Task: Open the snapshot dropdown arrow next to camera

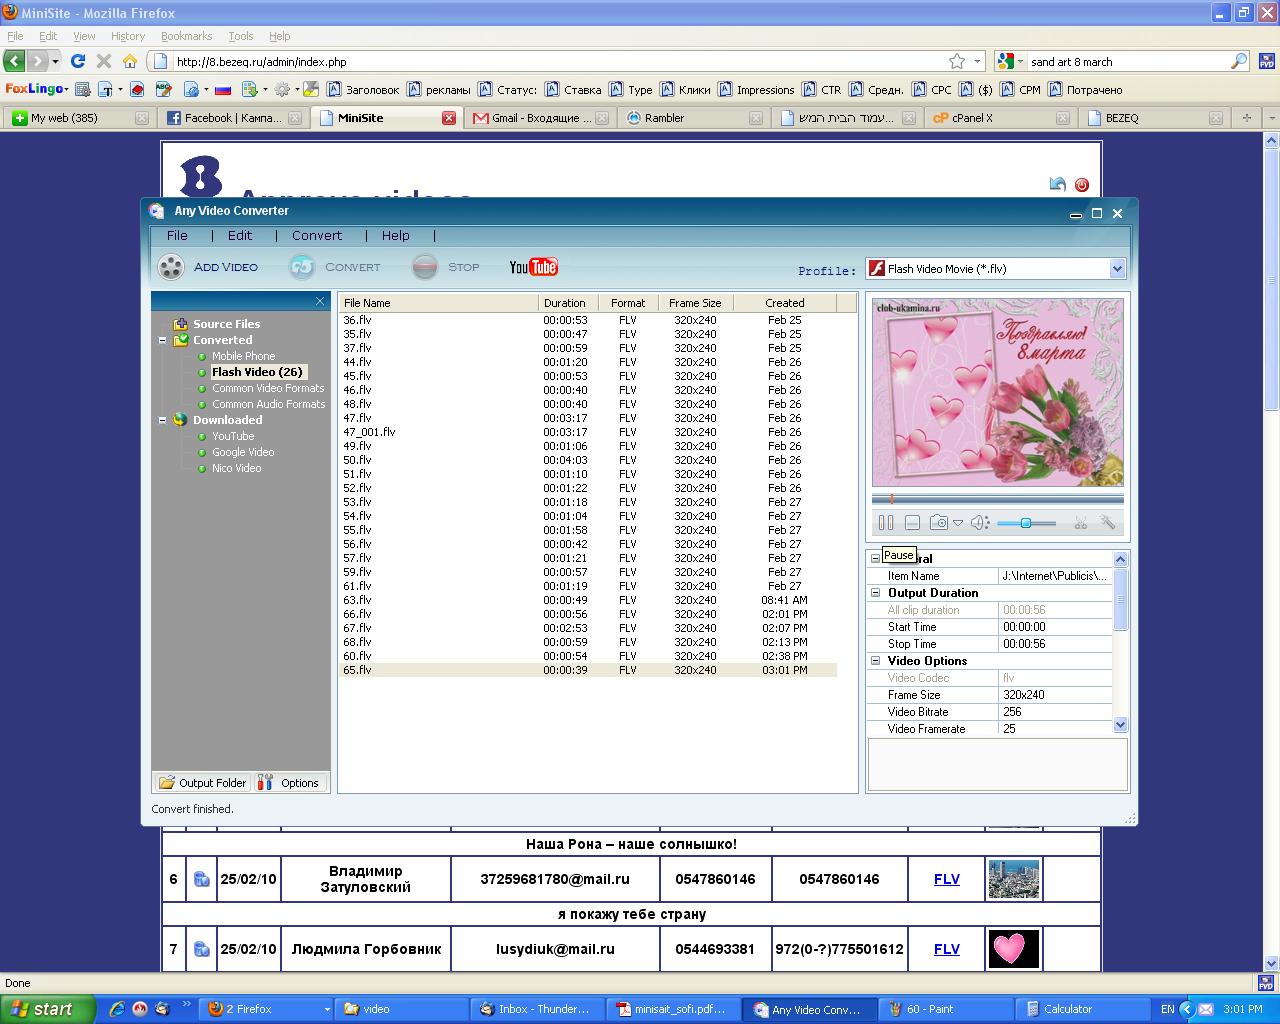Action: (958, 523)
